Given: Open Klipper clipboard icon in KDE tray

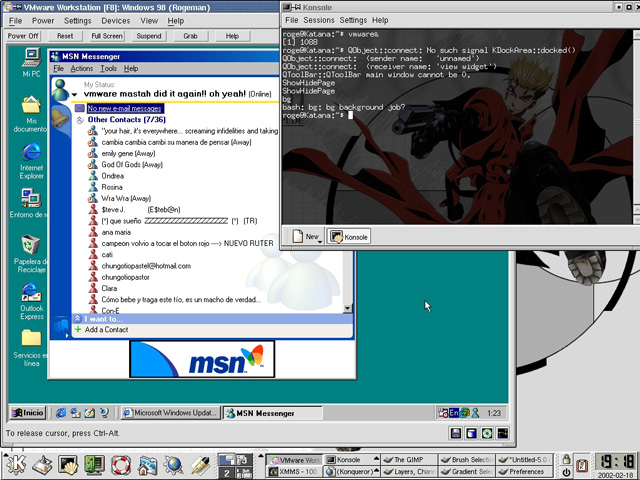Looking at the screenshot, I should [582, 466].
